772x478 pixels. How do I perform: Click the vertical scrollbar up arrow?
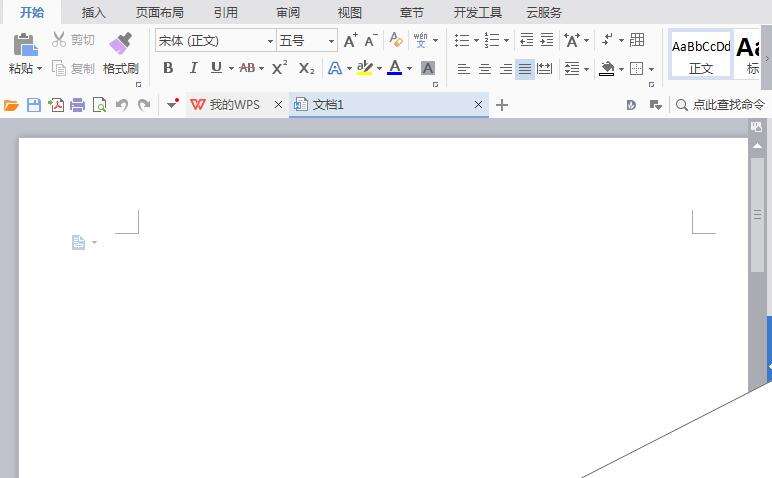pos(757,146)
